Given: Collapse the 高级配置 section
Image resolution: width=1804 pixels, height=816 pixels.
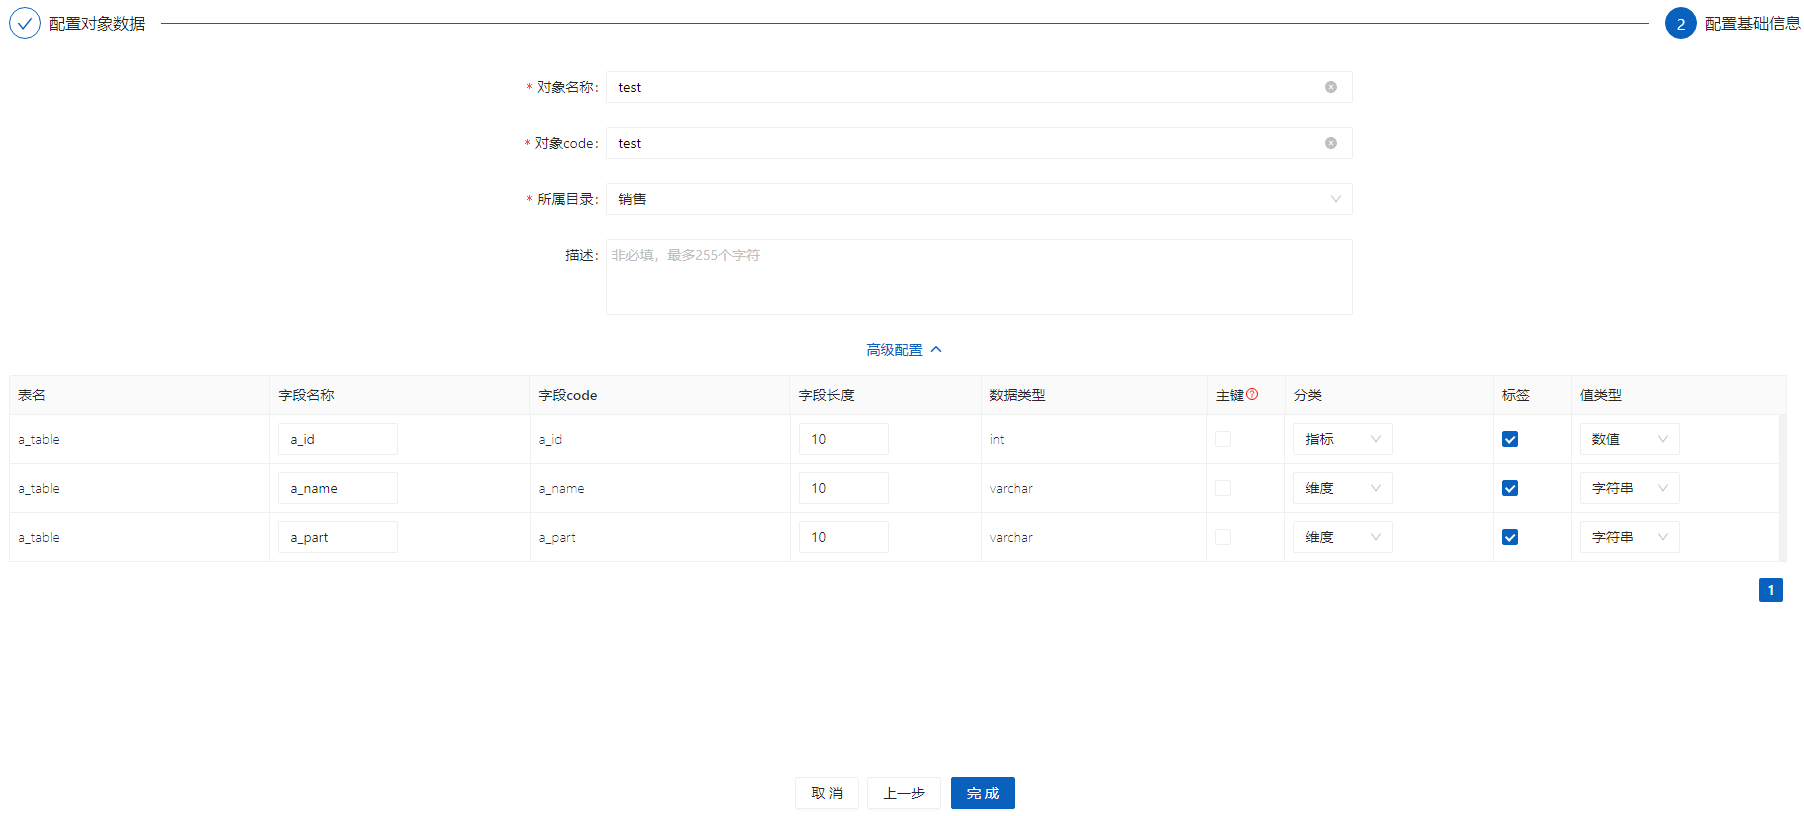Looking at the screenshot, I should (903, 350).
